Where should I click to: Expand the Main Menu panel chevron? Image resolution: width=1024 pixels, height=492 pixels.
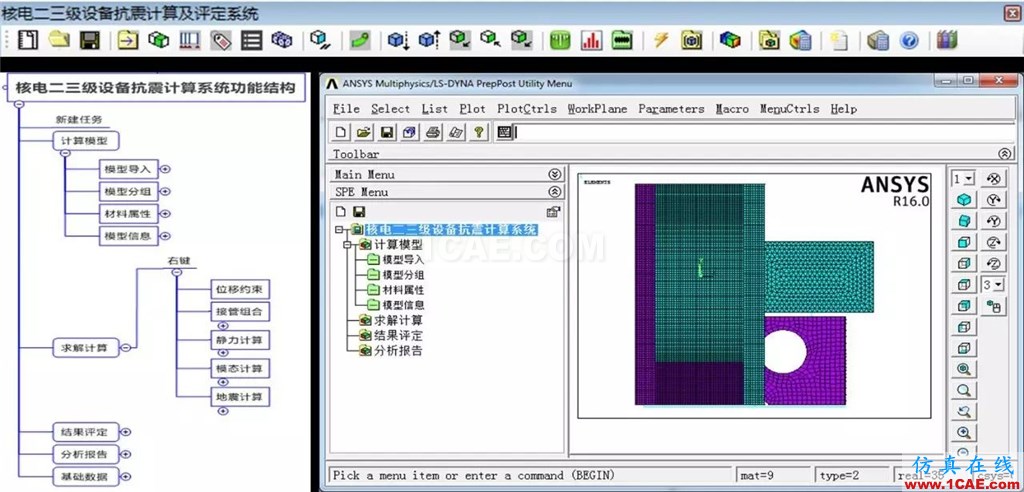[x=554, y=174]
